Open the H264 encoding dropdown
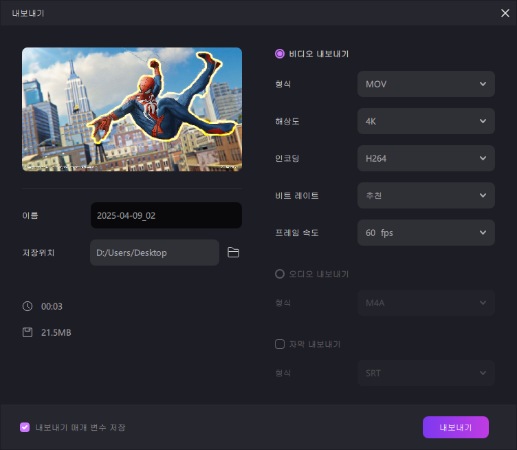 [426, 158]
